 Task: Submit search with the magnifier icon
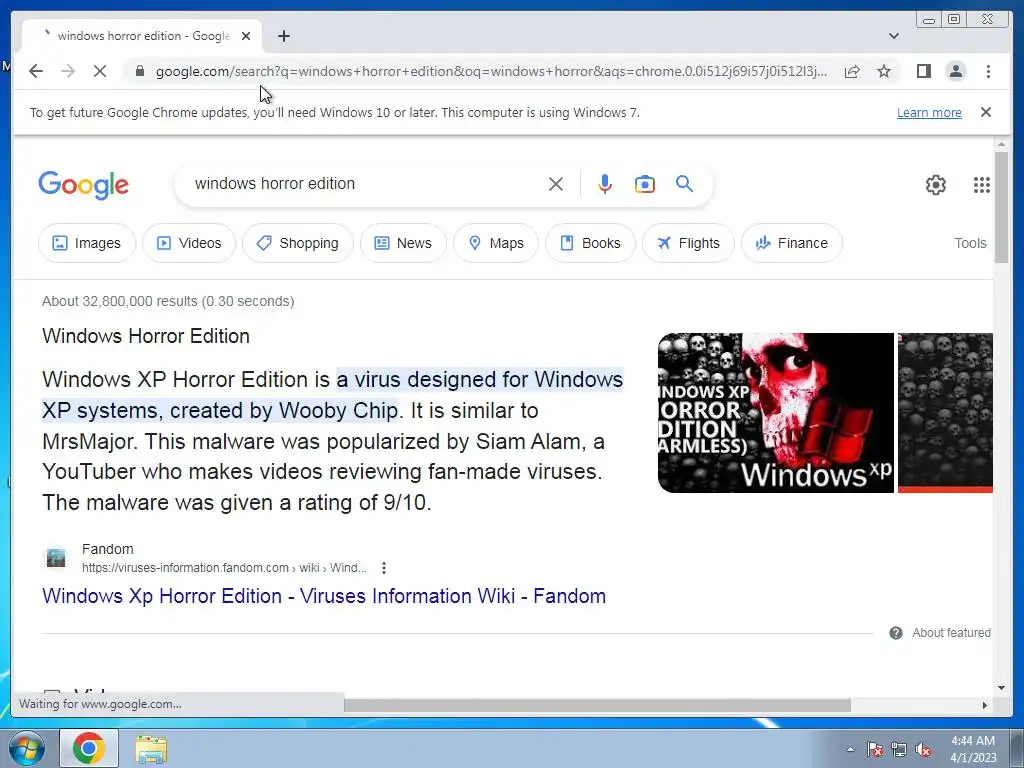pos(684,184)
